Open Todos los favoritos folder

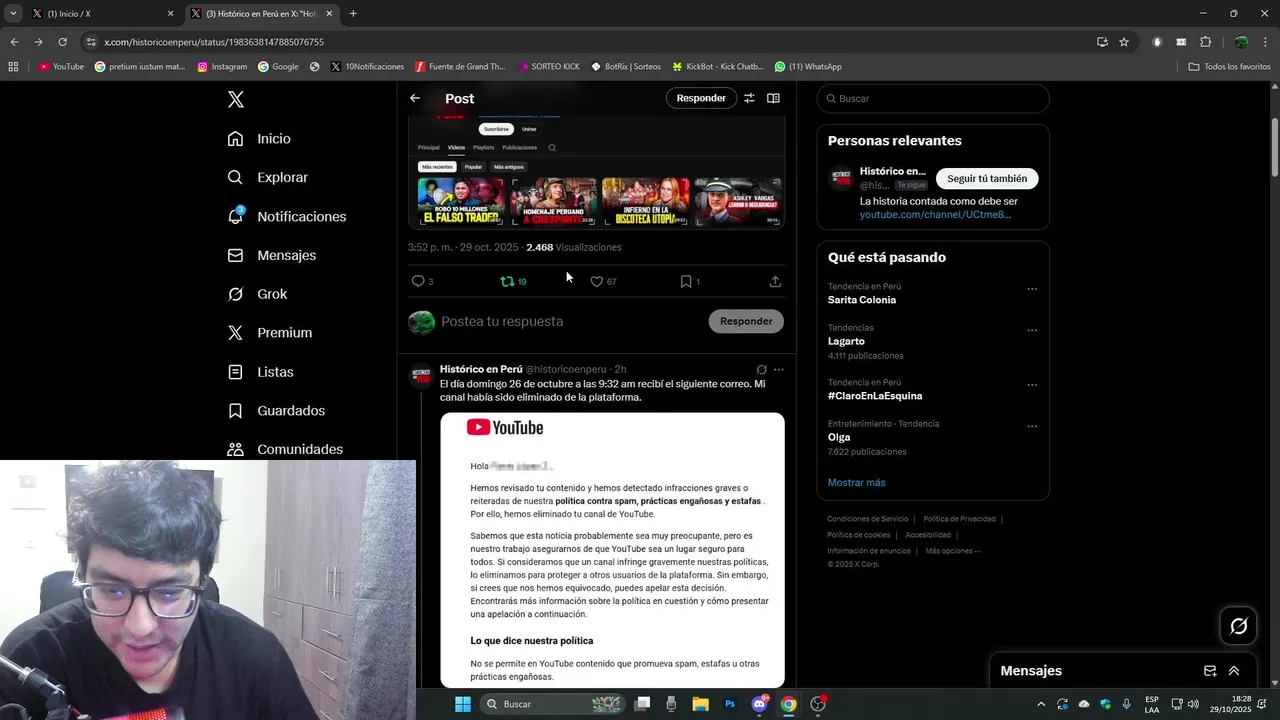1229,67
